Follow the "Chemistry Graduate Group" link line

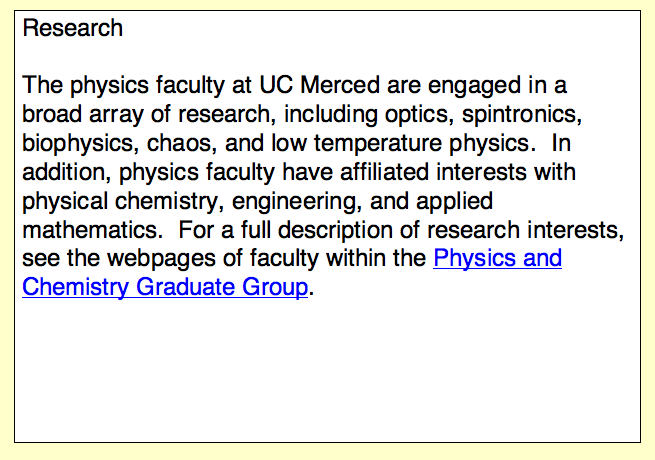click(x=165, y=288)
